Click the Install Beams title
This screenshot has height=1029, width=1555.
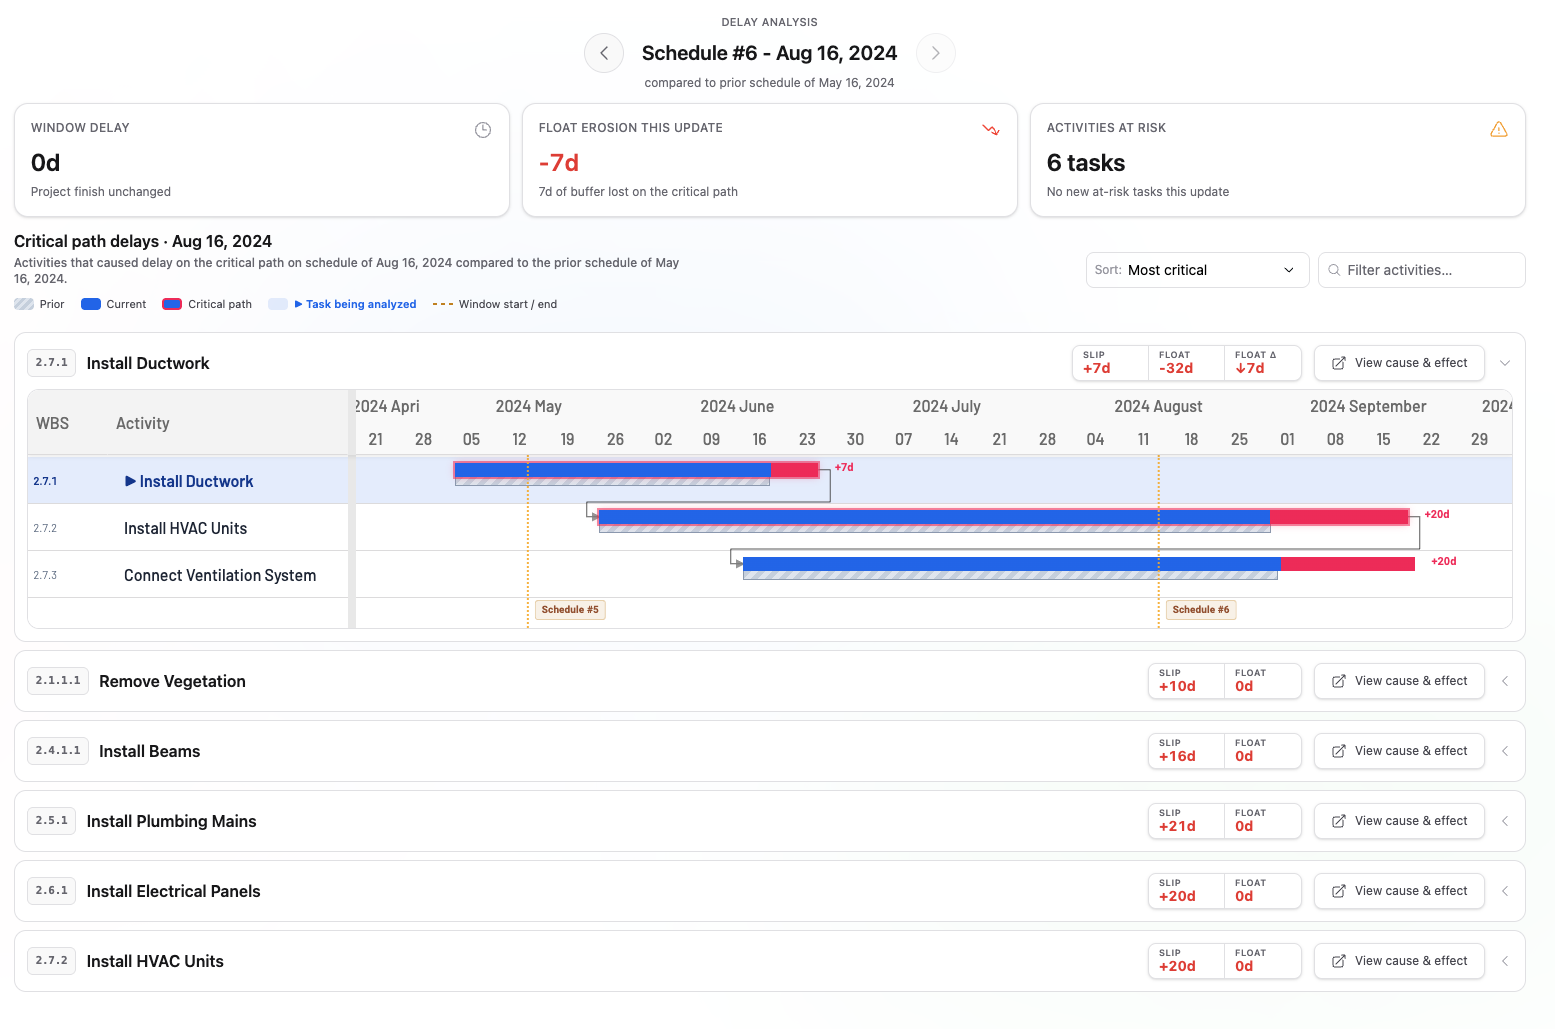click(x=150, y=751)
